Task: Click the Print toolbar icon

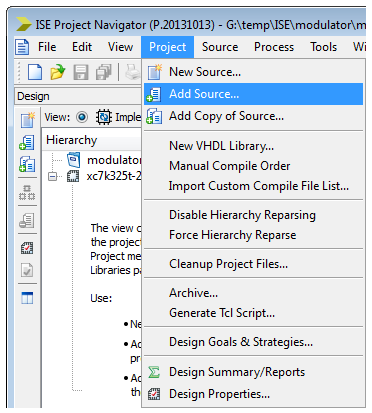Action: coord(133,72)
